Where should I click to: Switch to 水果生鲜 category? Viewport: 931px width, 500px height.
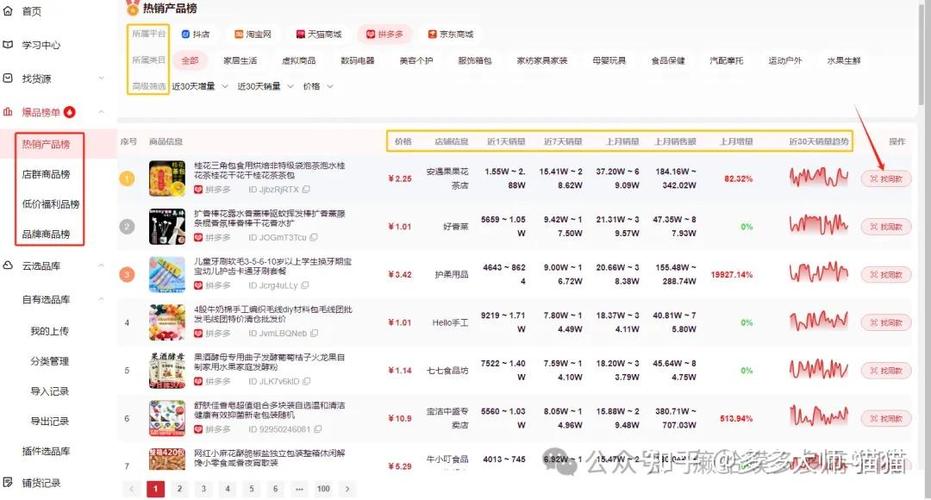[x=844, y=61]
